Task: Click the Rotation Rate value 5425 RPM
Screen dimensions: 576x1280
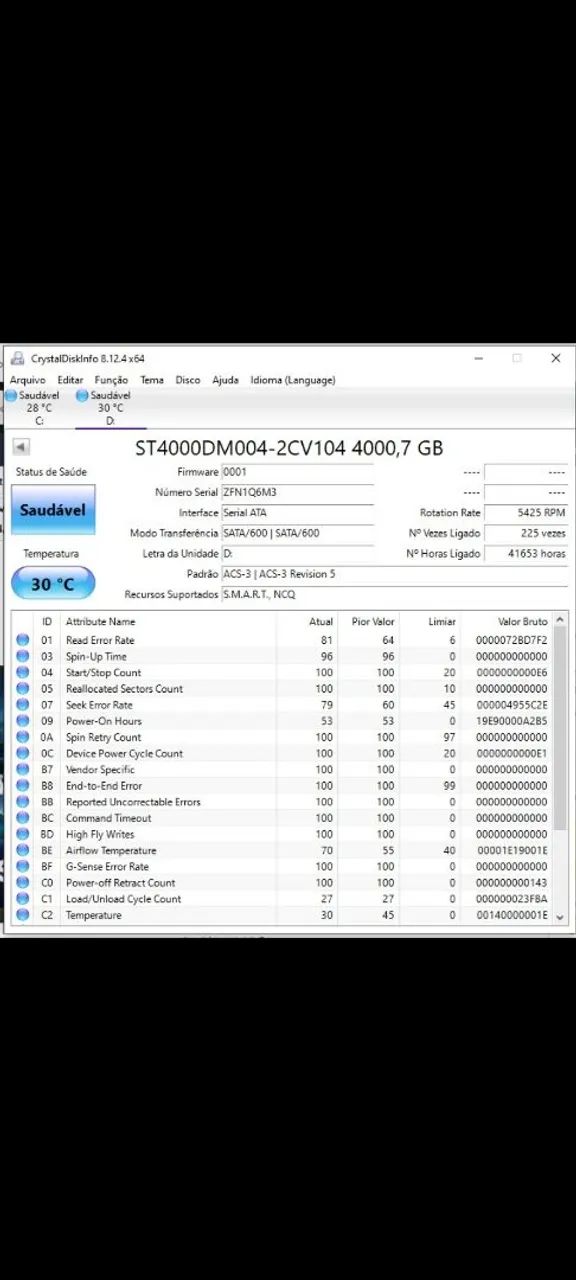Action: (527, 513)
